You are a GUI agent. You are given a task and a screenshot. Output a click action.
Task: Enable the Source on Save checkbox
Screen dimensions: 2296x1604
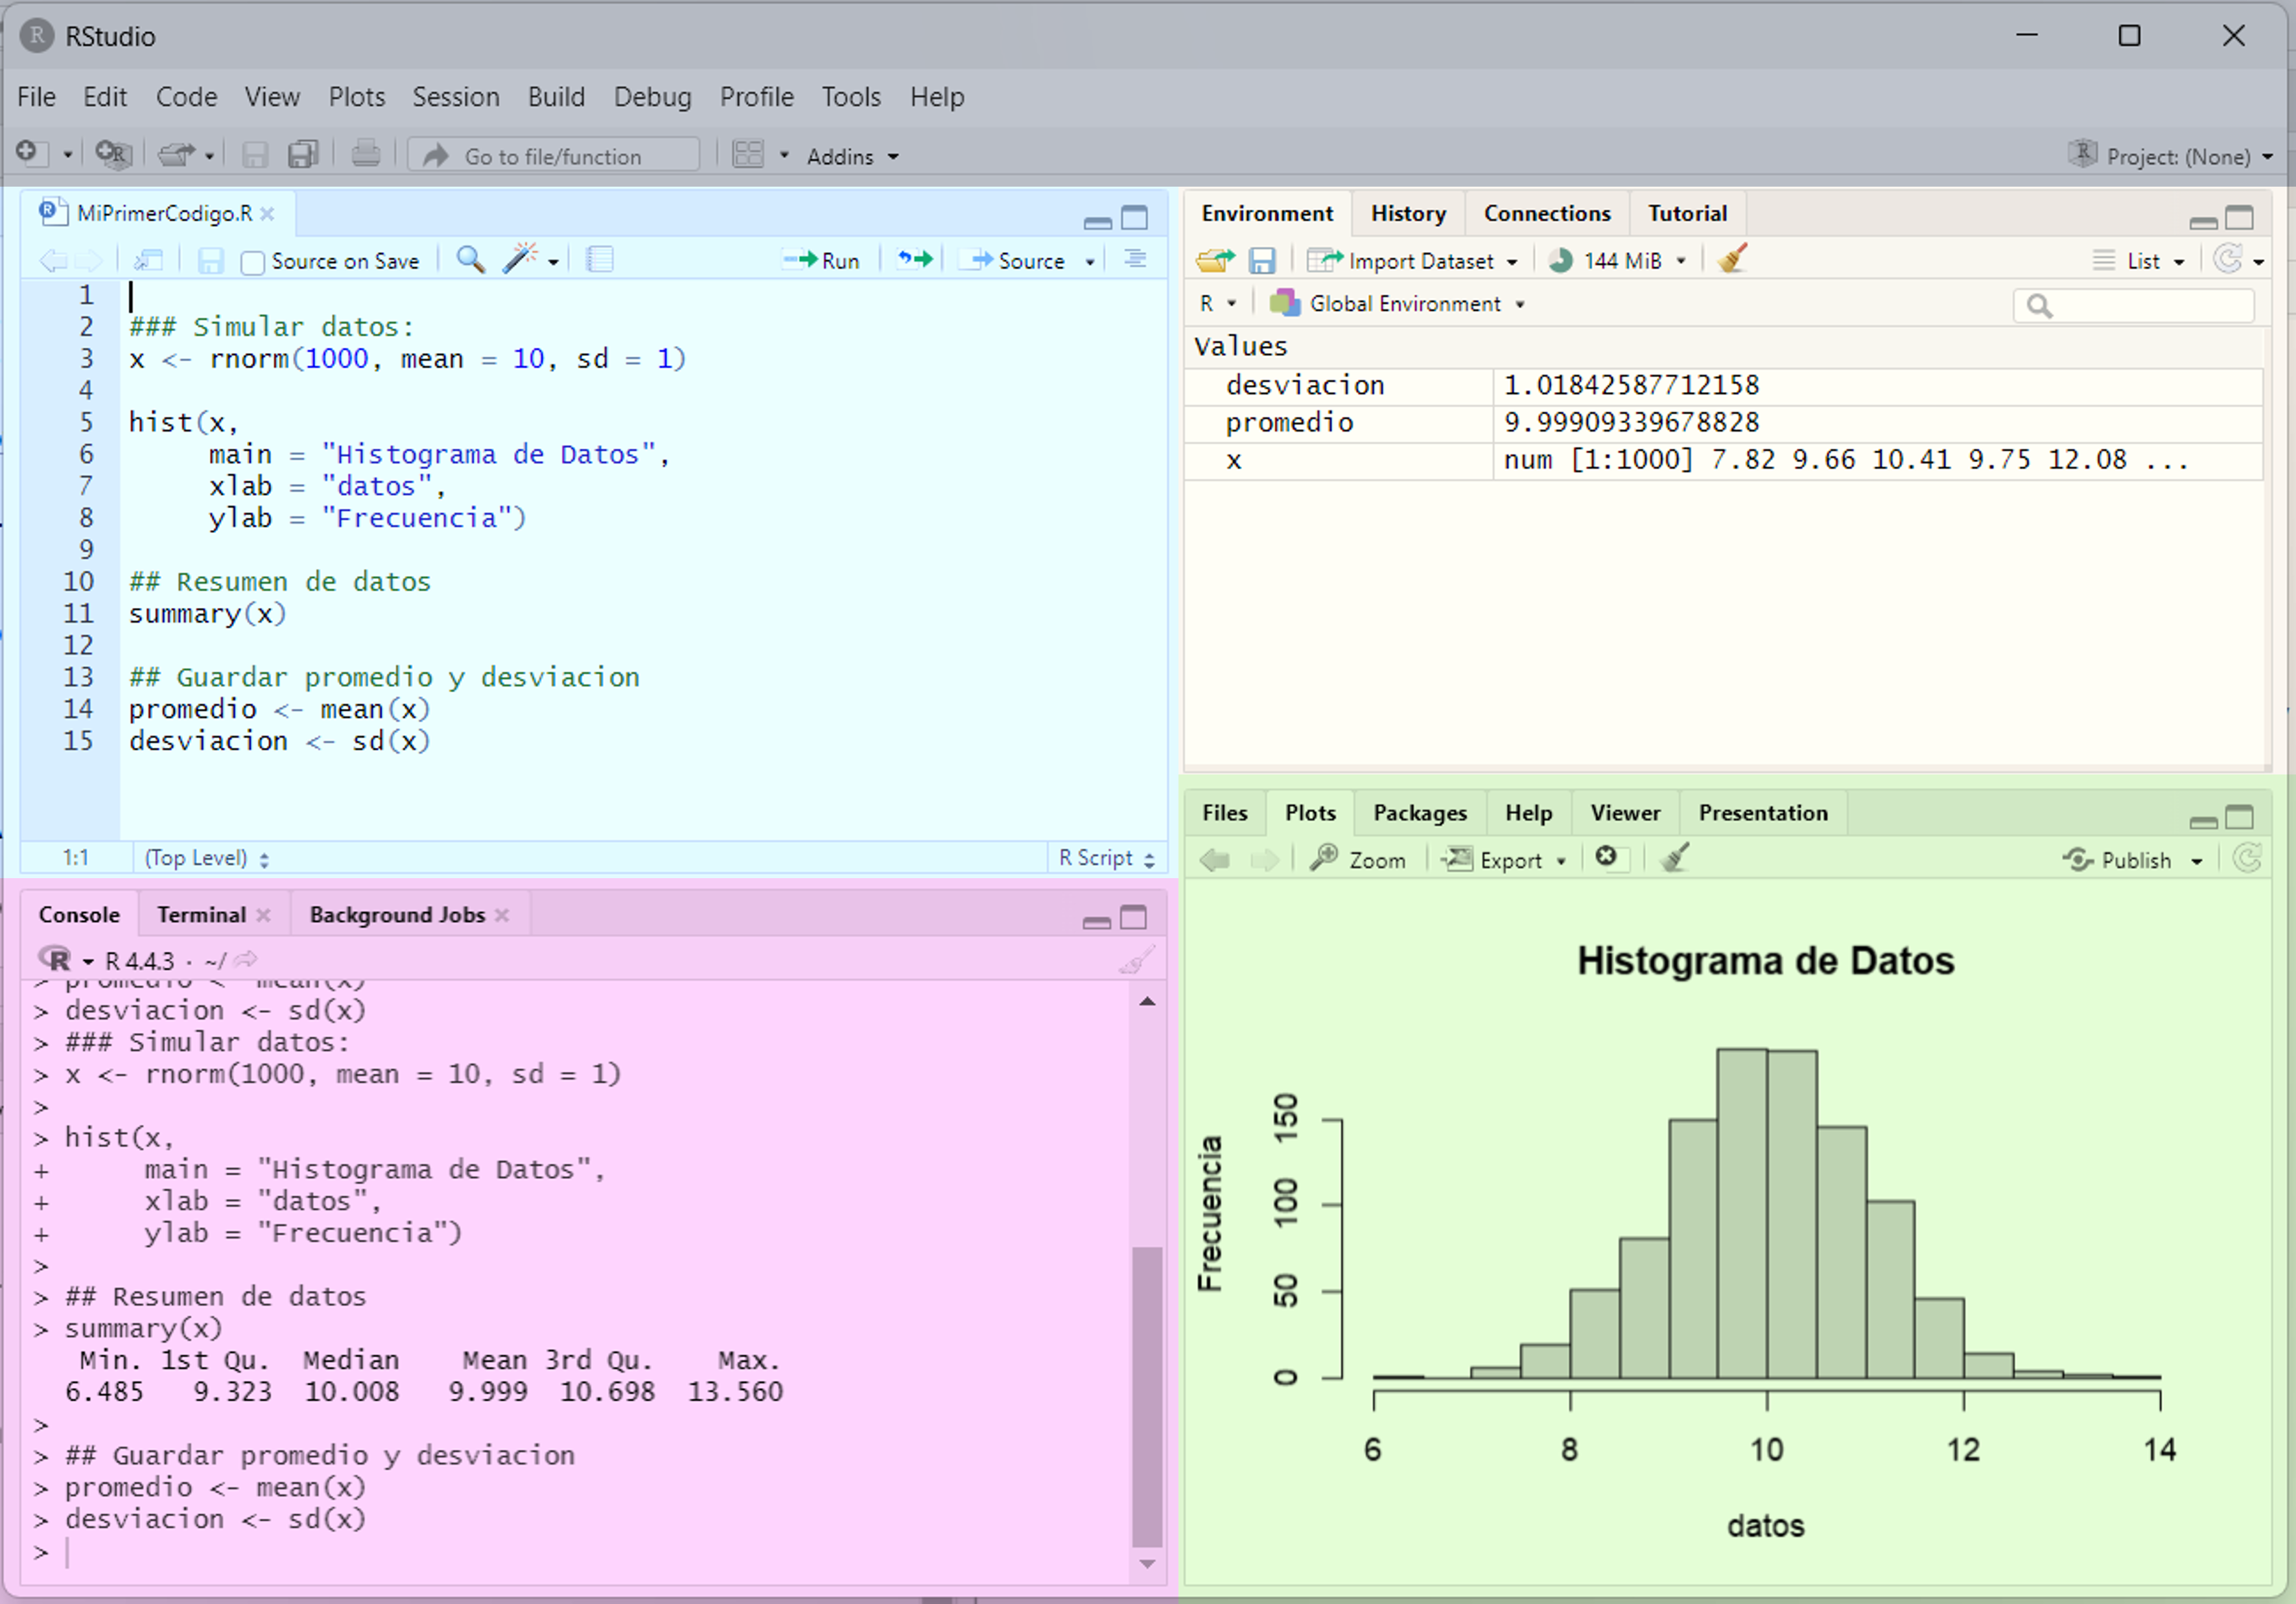[x=253, y=262]
